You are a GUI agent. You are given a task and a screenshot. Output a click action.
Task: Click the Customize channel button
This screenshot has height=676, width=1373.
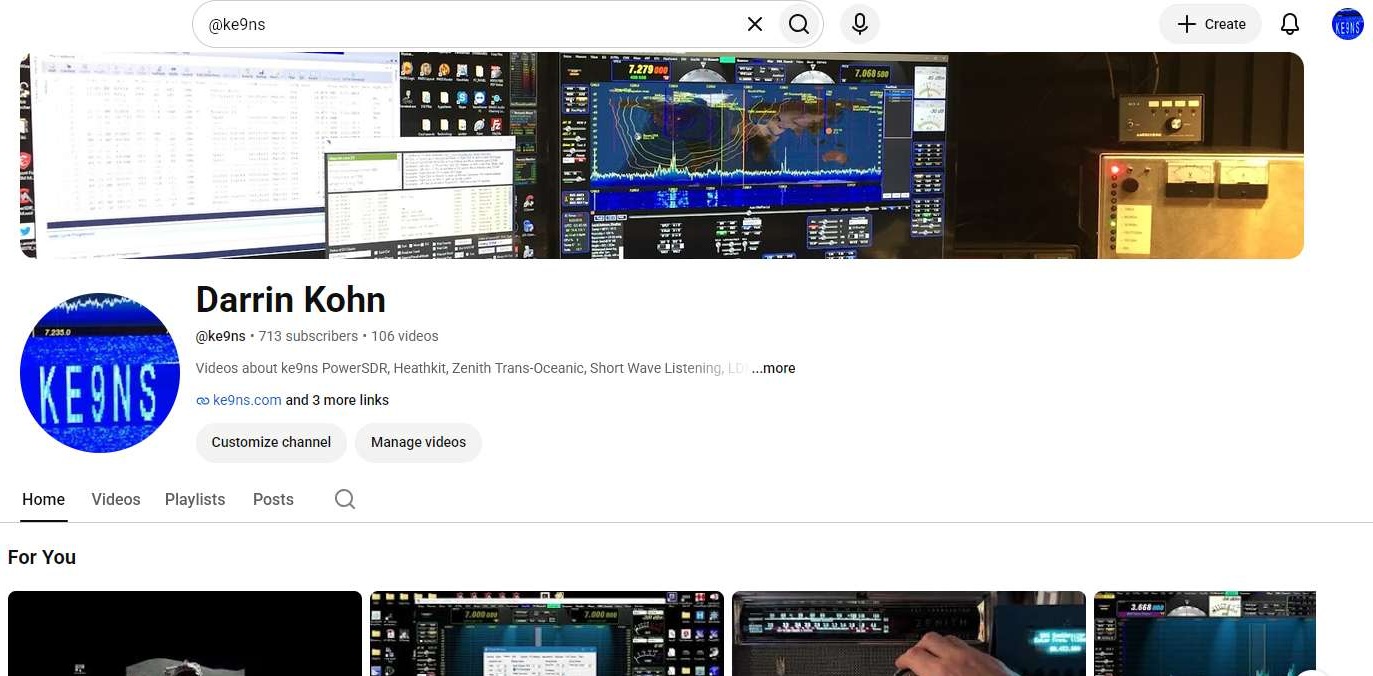pos(271,442)
